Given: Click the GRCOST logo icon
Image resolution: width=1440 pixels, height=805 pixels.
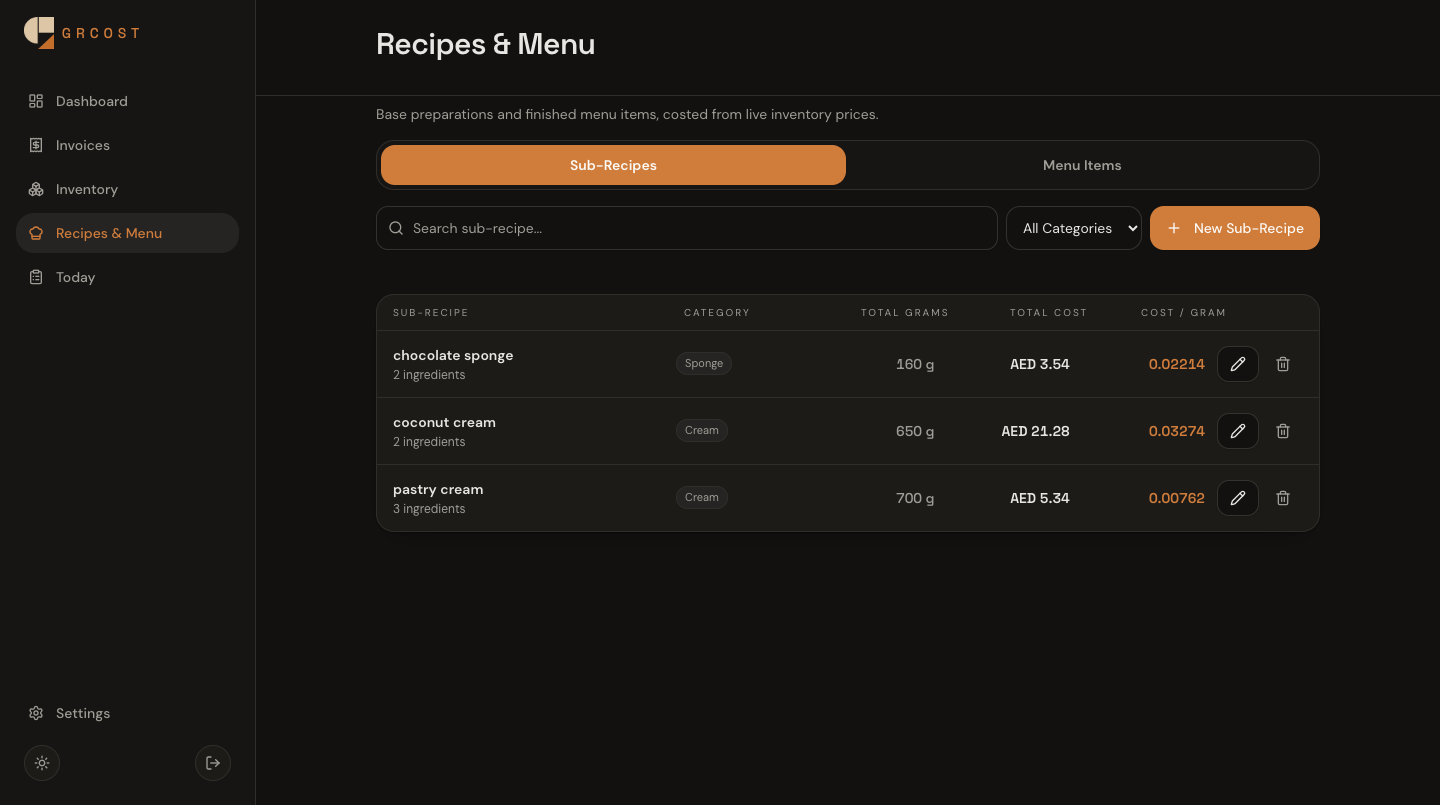Looking at the screenshot, I should 39,32.
